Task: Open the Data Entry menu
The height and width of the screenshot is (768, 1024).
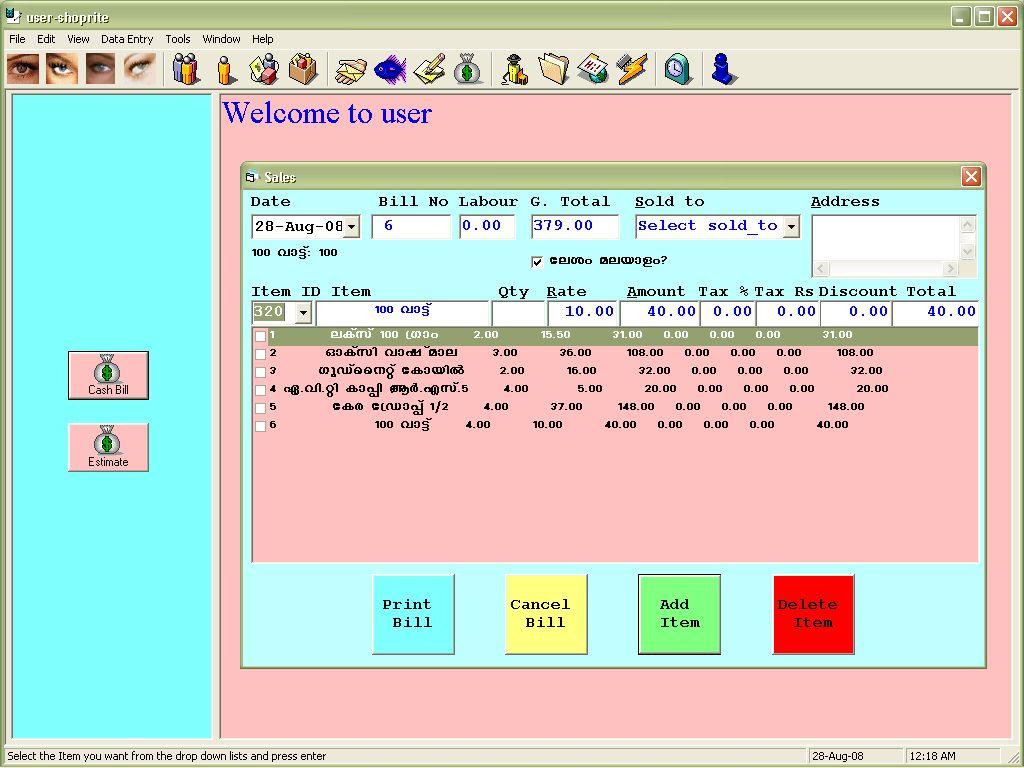Action: coord(127,39)
